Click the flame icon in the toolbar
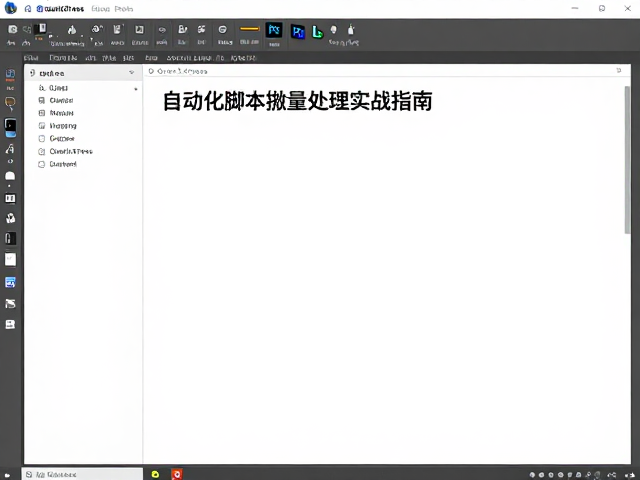Screen dimensions: 640x480 (72, 30)
